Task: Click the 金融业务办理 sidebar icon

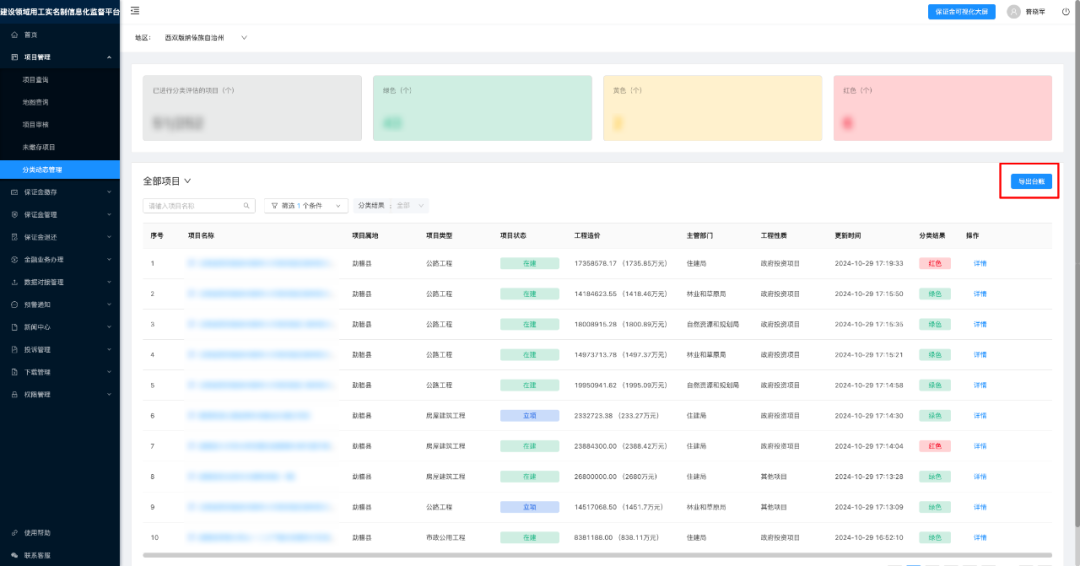Action: 14,260
